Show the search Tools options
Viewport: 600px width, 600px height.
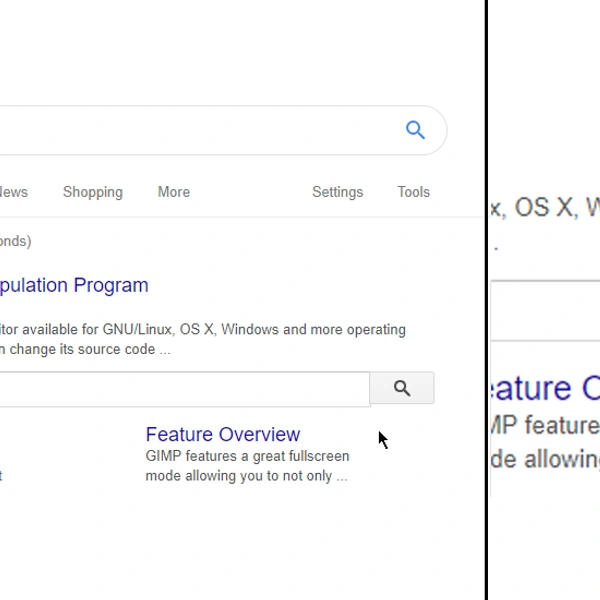point(413,192)
